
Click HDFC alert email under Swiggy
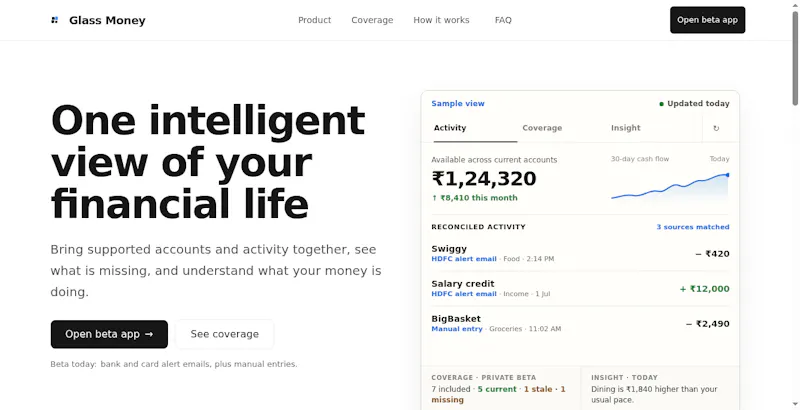click(464, 259)
